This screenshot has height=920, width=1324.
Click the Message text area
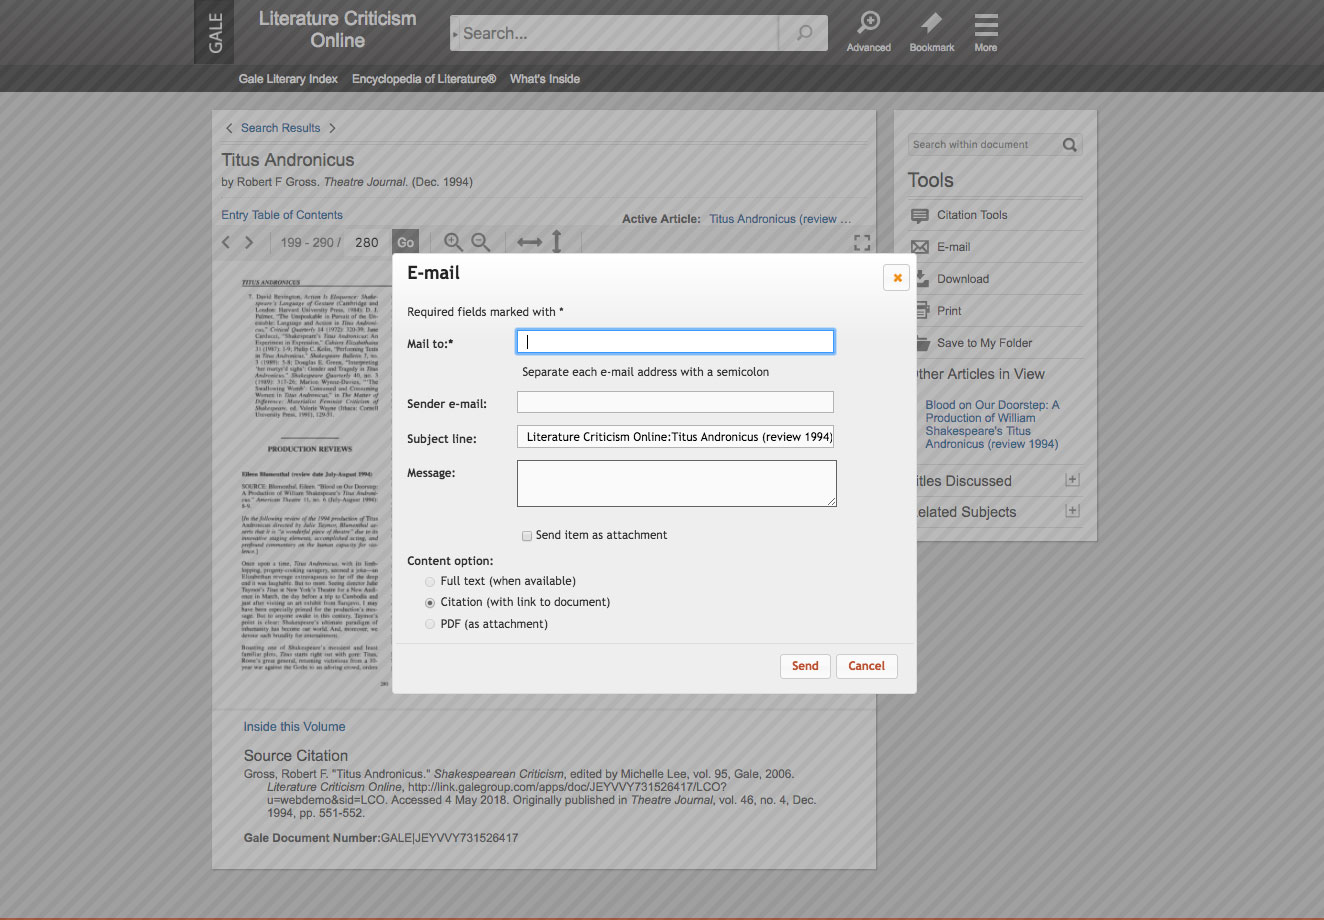point(677,483)
